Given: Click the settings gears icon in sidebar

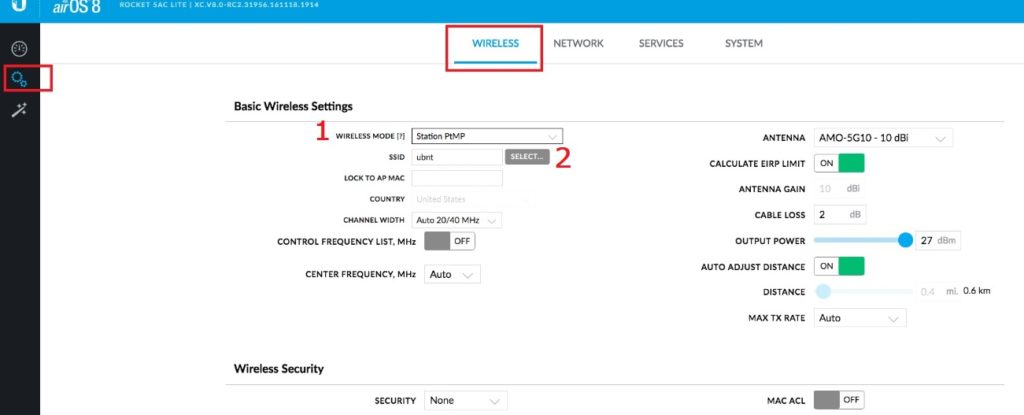Looking at the screenshot, I should [19, 78].
